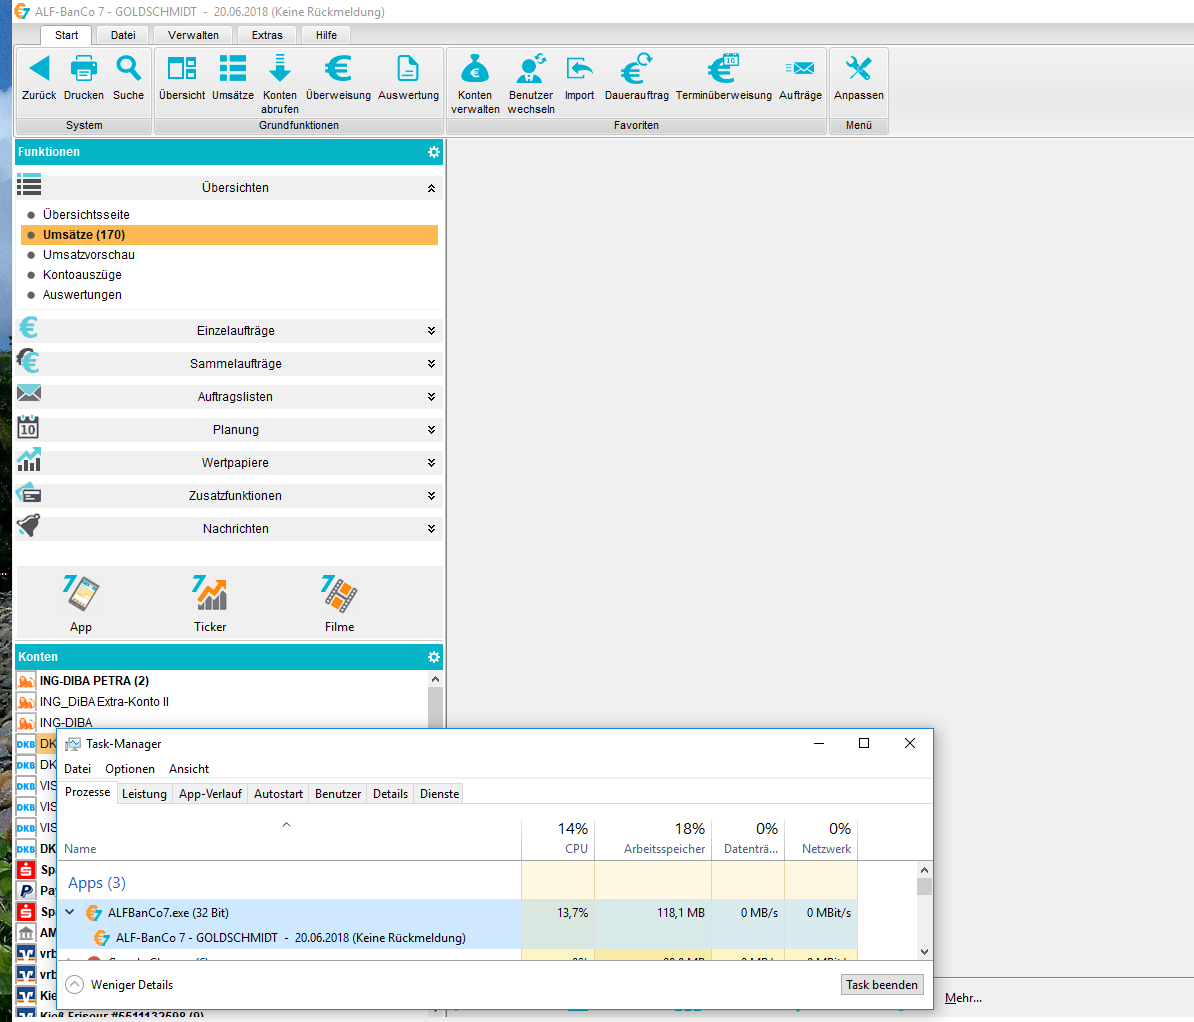Image resolution: width=1194 pixels, height=1022 pixels.
Task: Expand the Sammelaufträge section
Action: pyautogui.click(x=431, y=363)
